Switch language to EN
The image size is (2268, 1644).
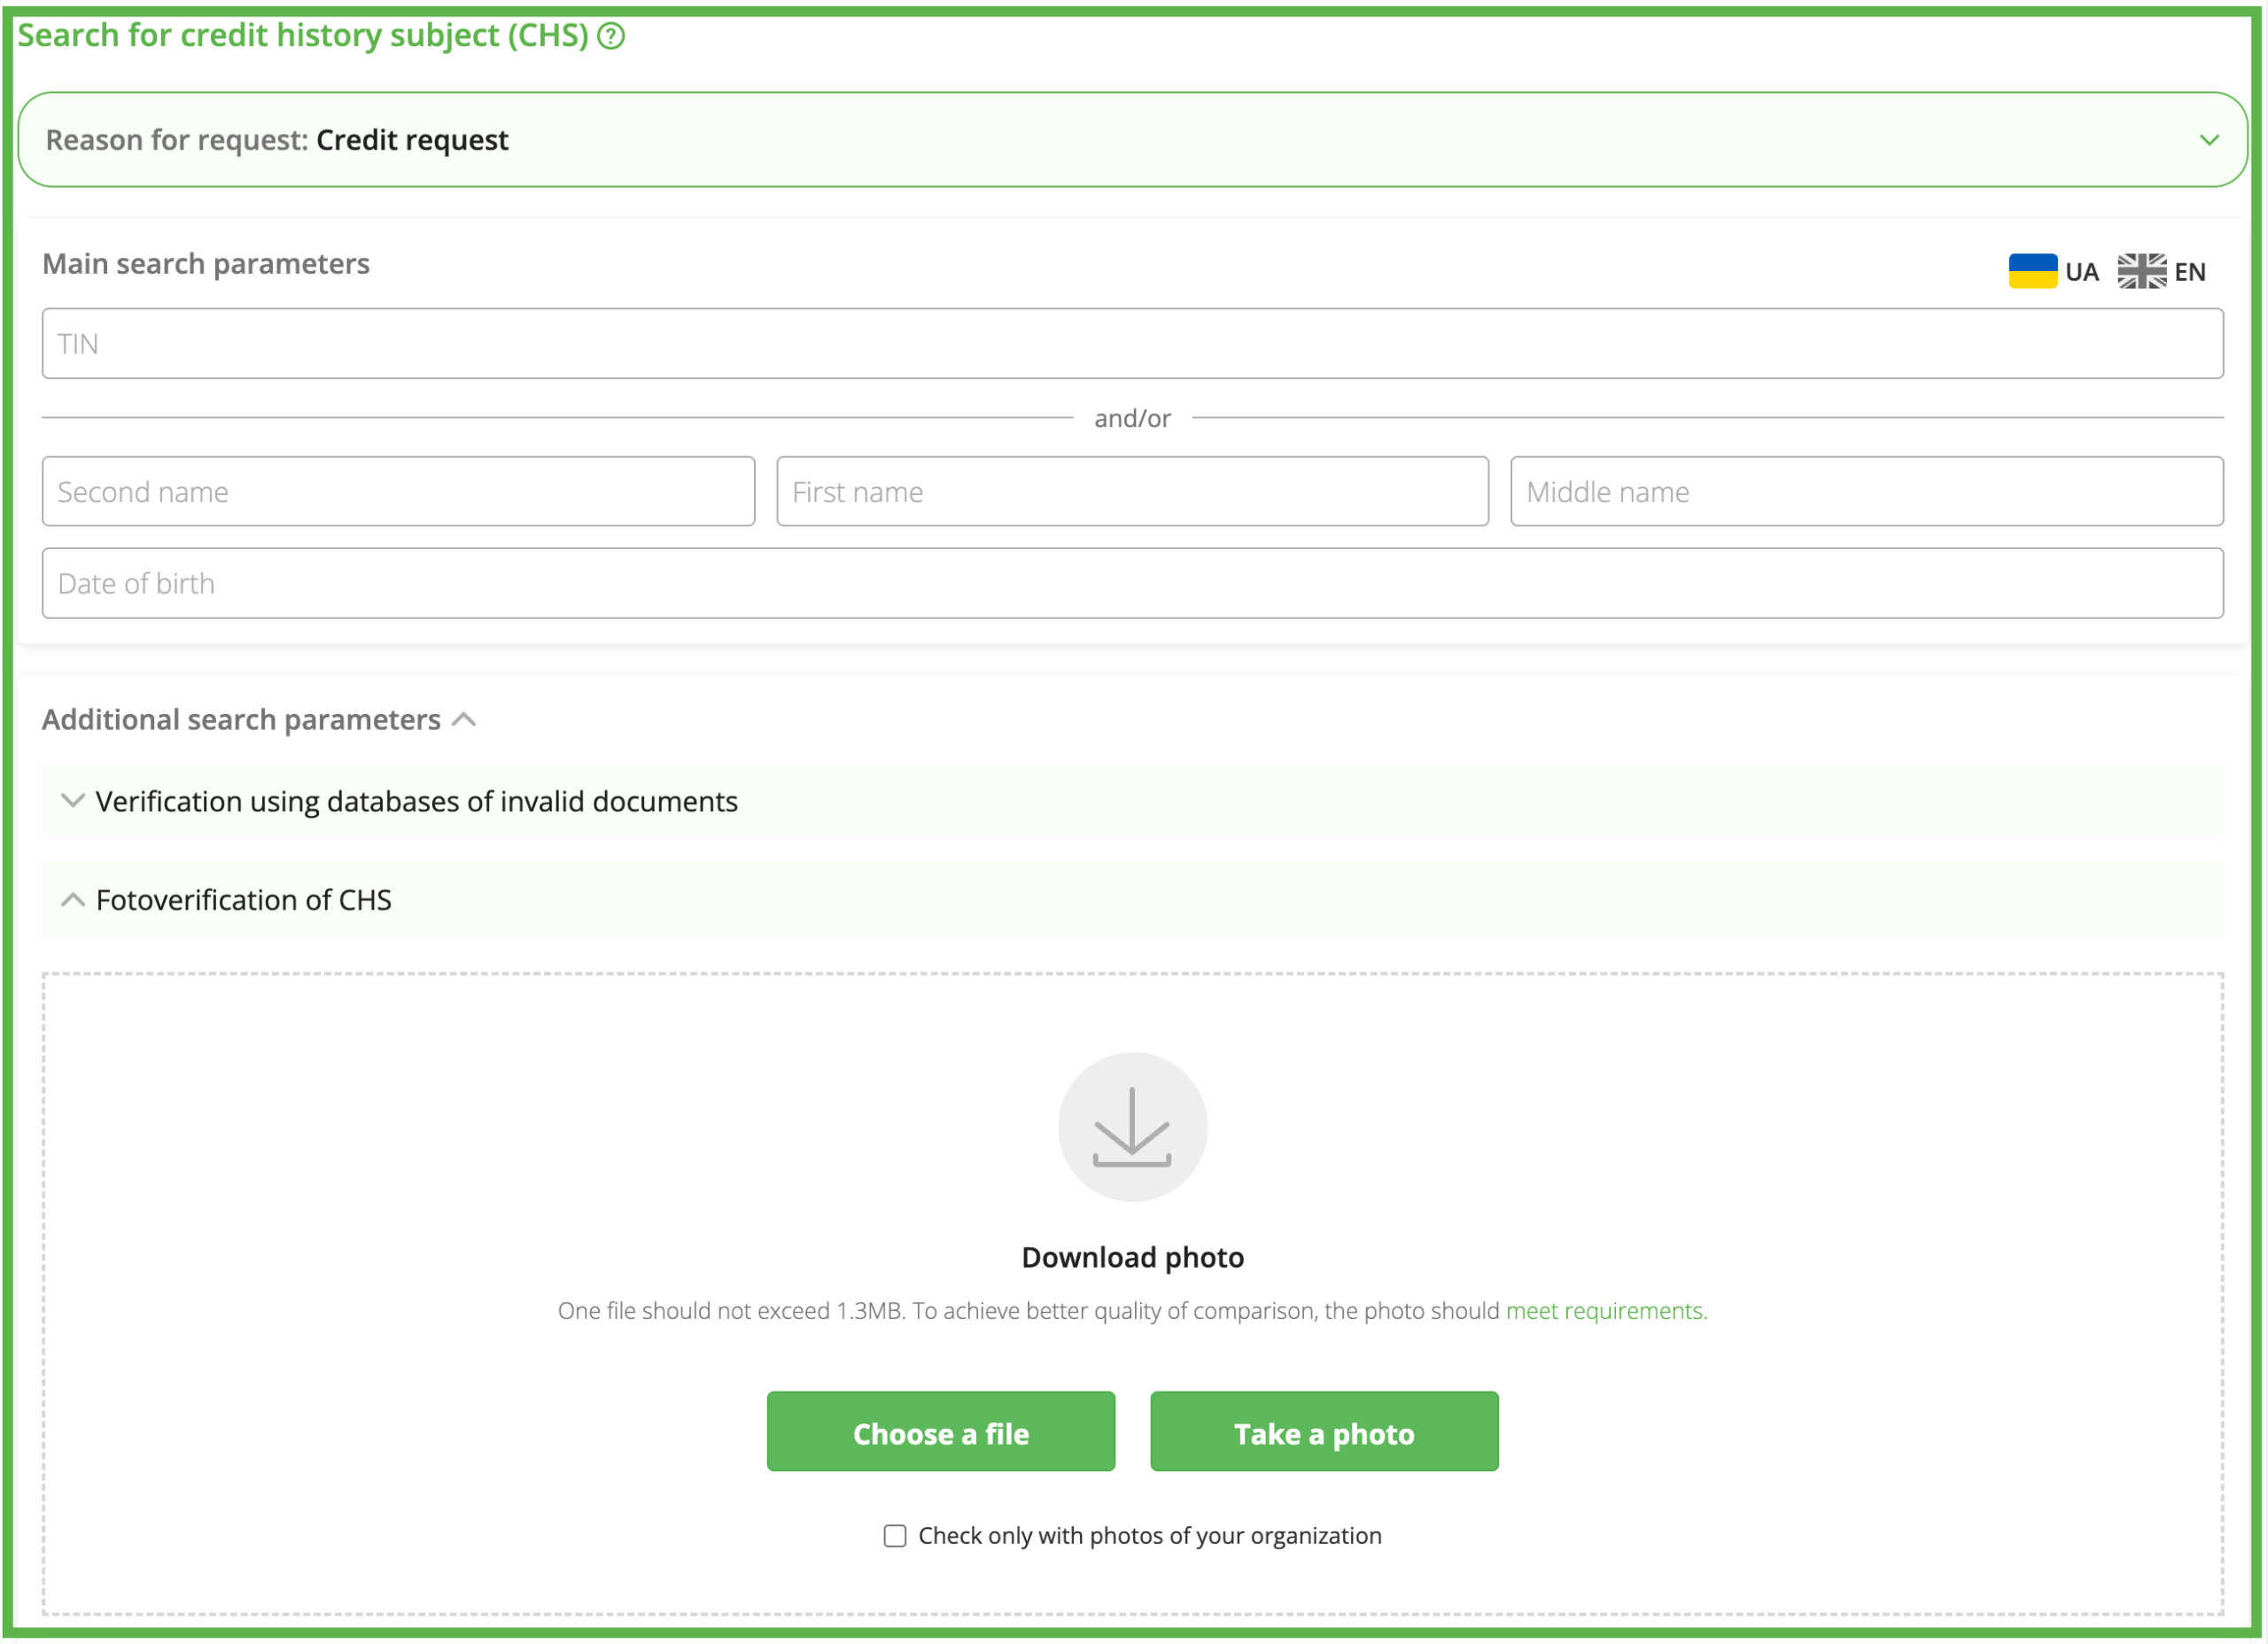pos(2189,272)
